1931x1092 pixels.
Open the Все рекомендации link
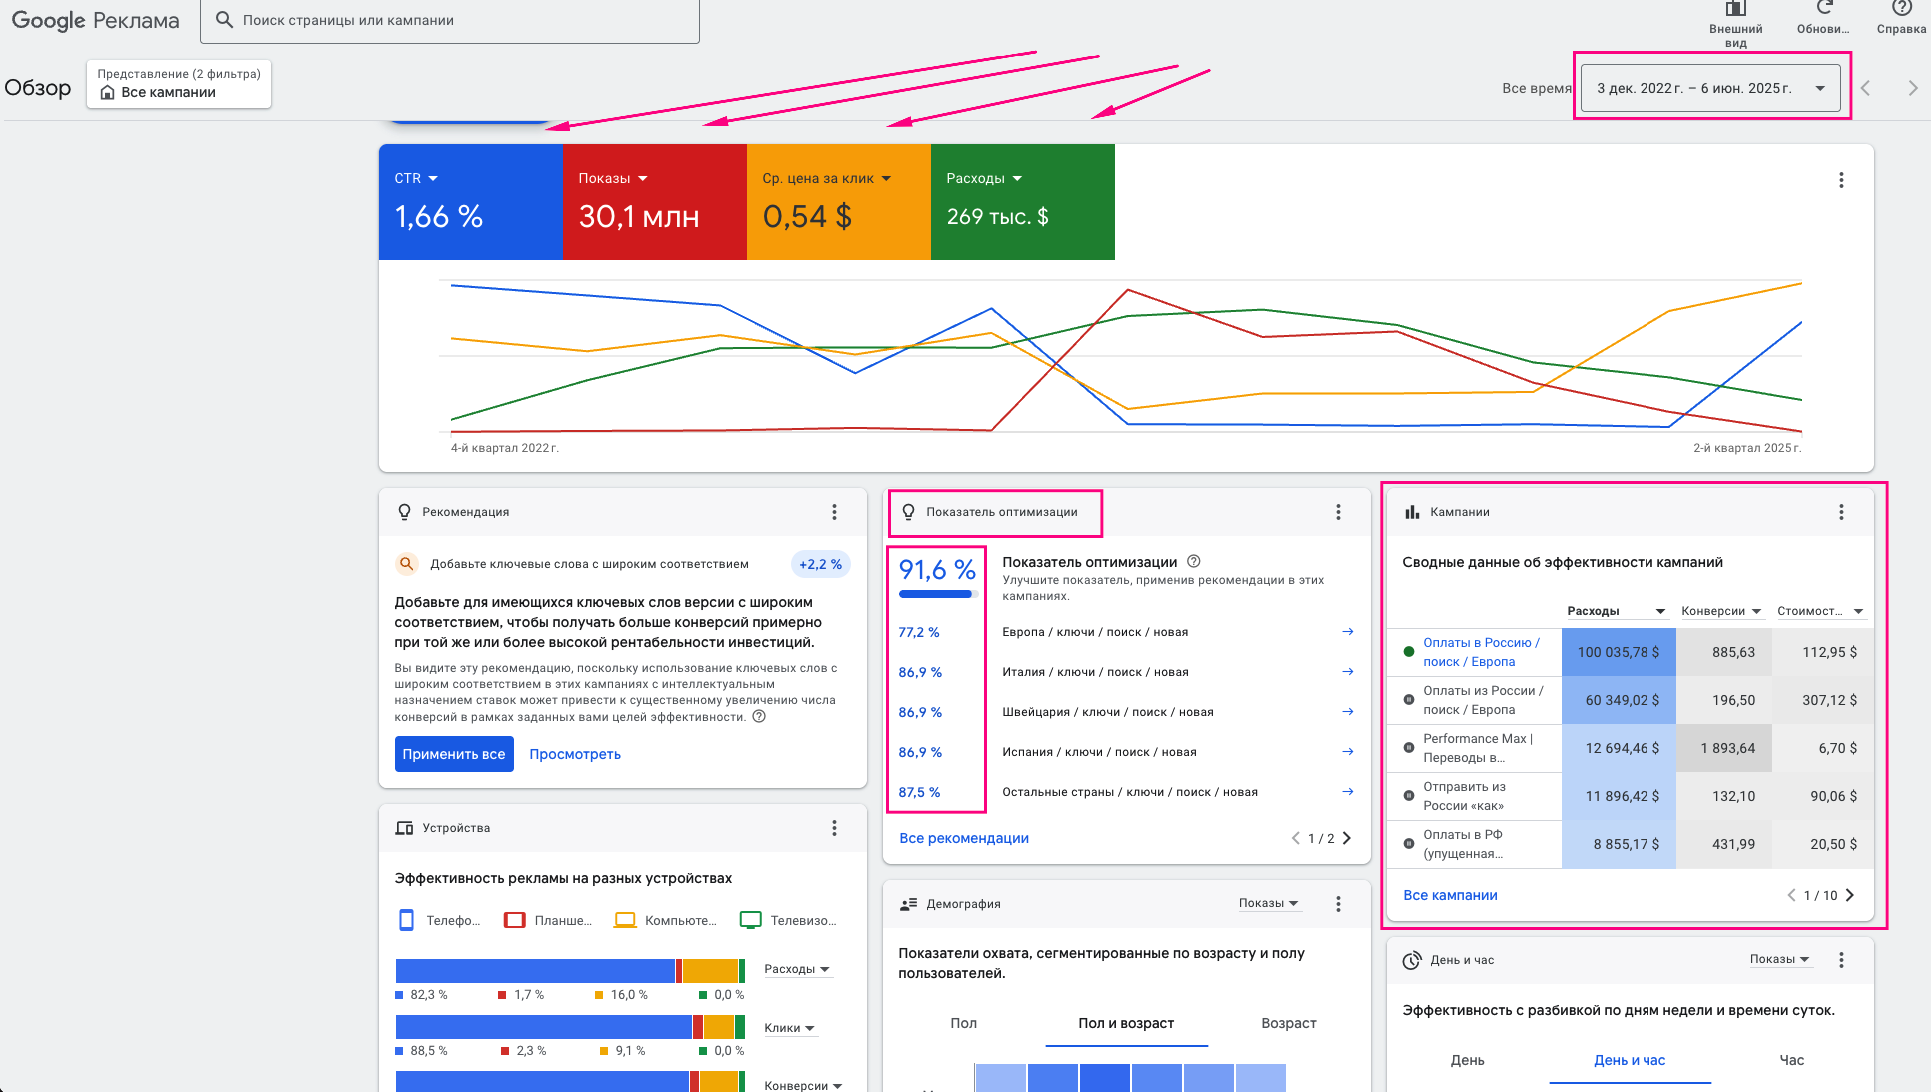(x=963, y=838)
